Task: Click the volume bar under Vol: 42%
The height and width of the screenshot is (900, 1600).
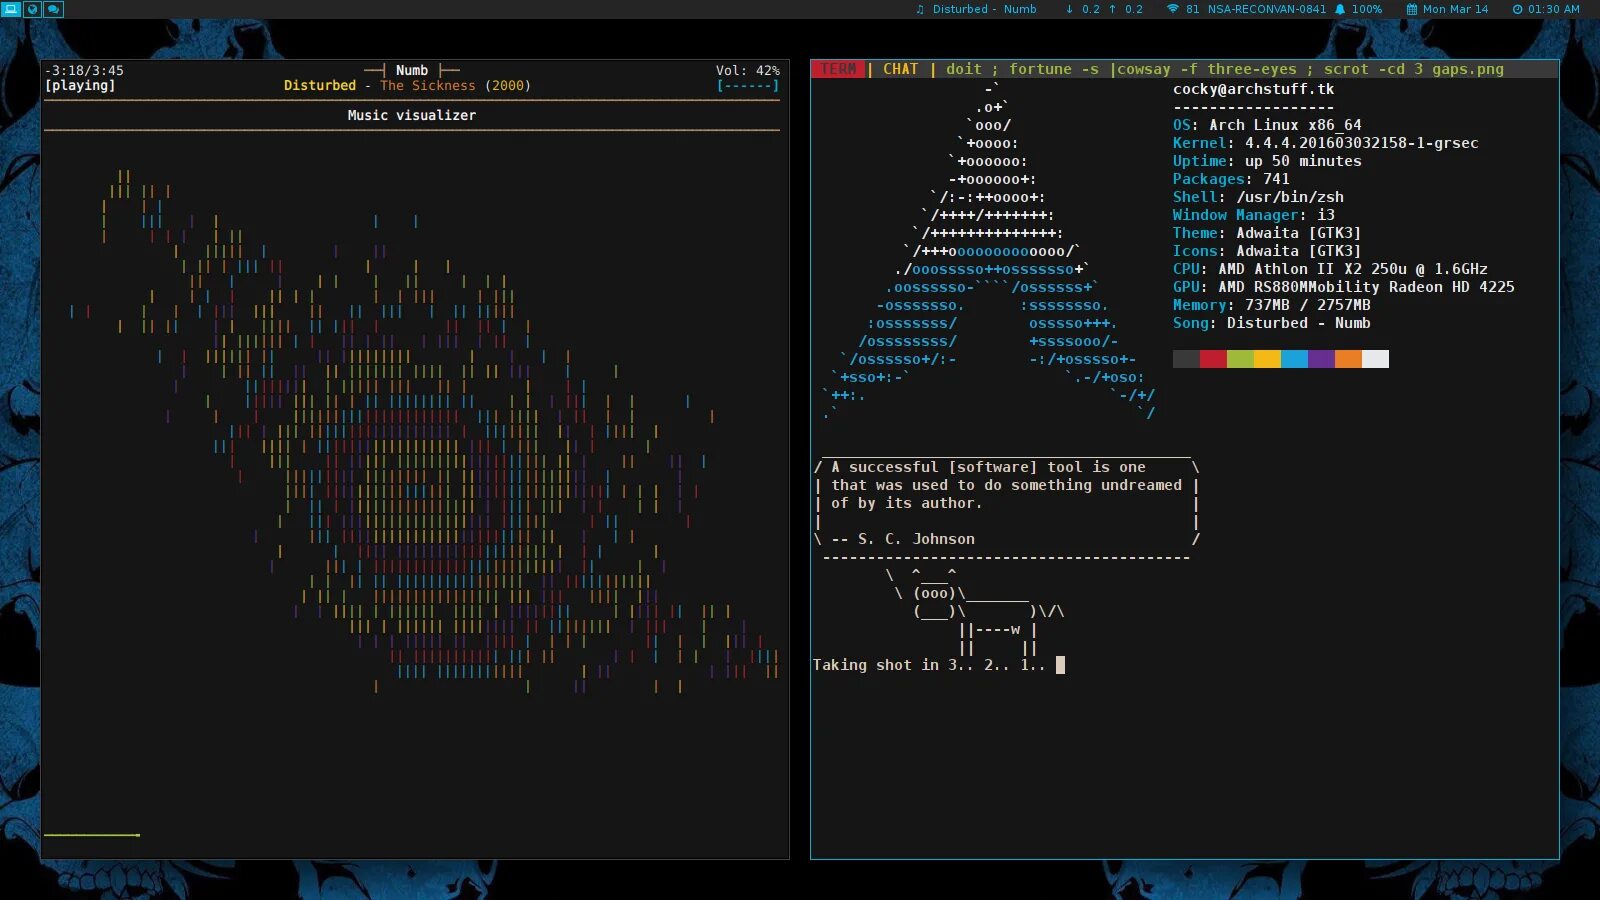Action: 747,86
